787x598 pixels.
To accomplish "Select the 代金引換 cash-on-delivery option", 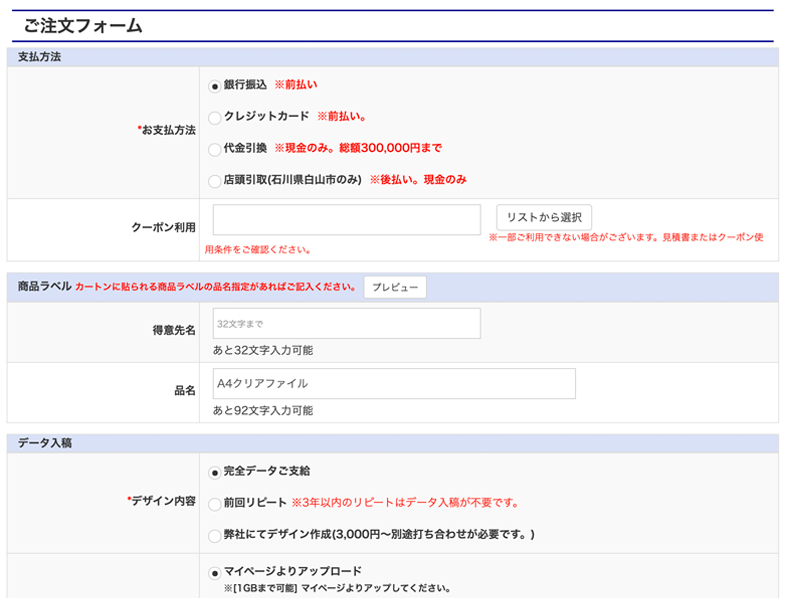I will tap(215, 150).
